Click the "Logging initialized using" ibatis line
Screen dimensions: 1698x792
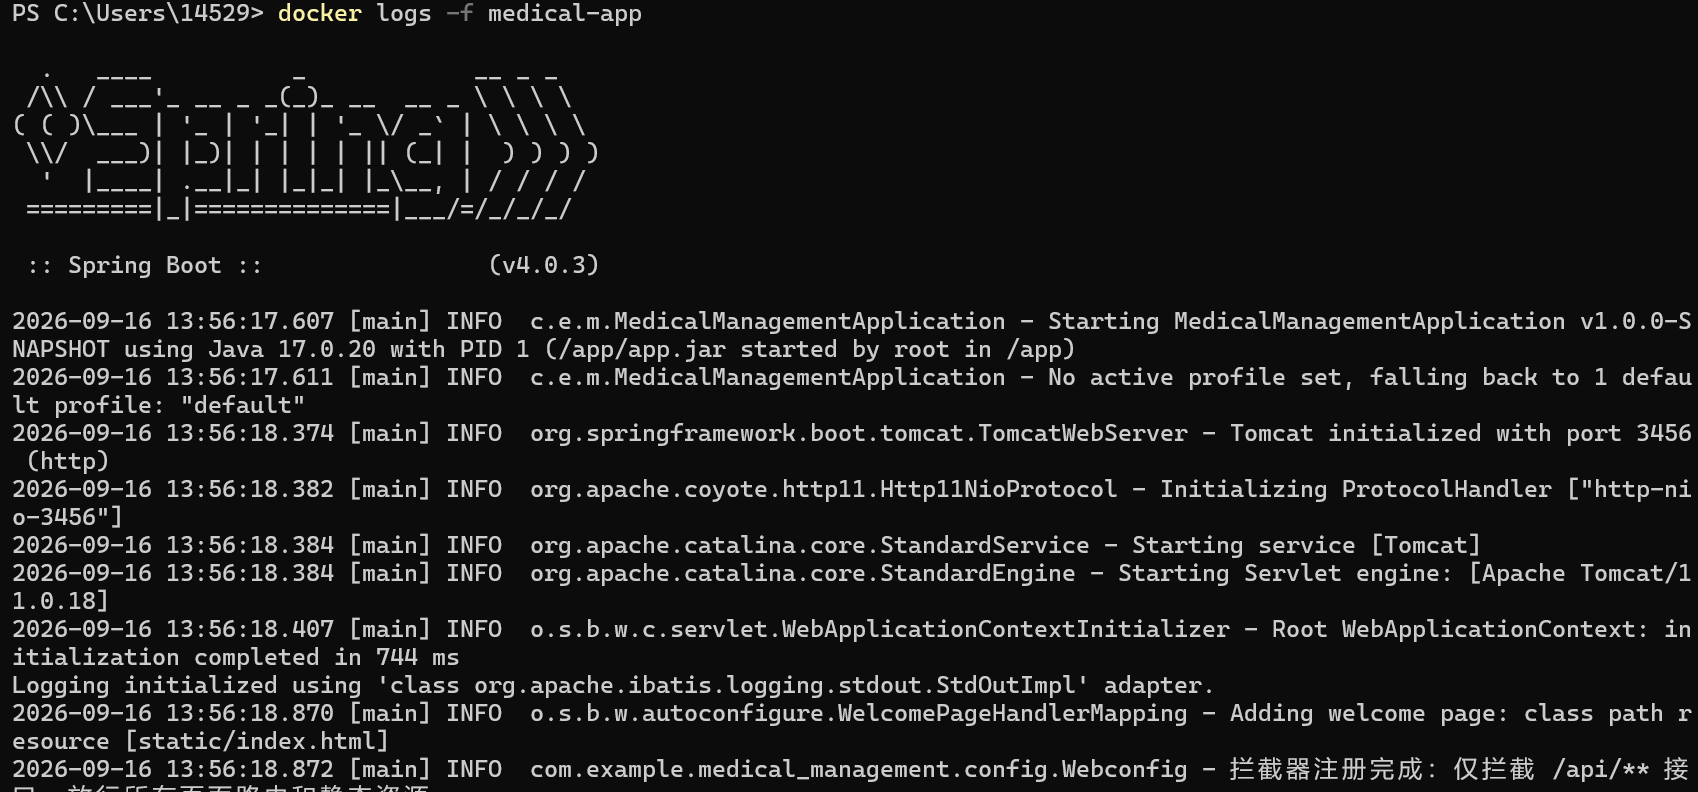click(612, 685)
